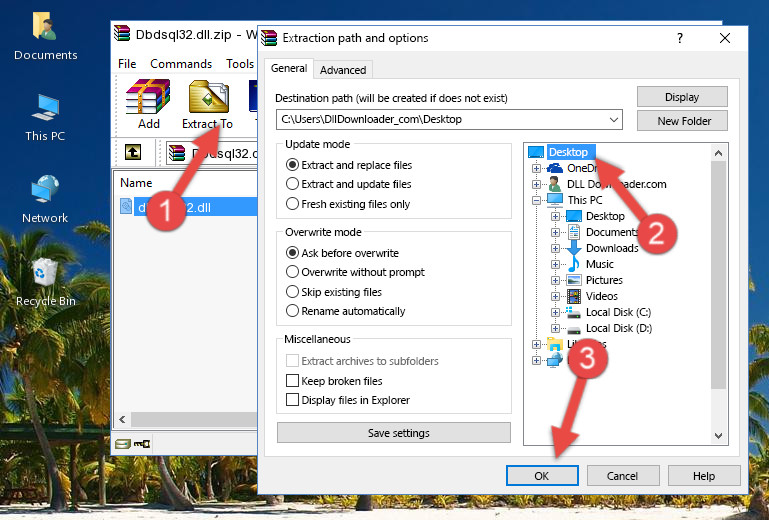This screenshot has width=769, height=520.
Task: Expand the OneDrive tree node
Action: [536, 168]
